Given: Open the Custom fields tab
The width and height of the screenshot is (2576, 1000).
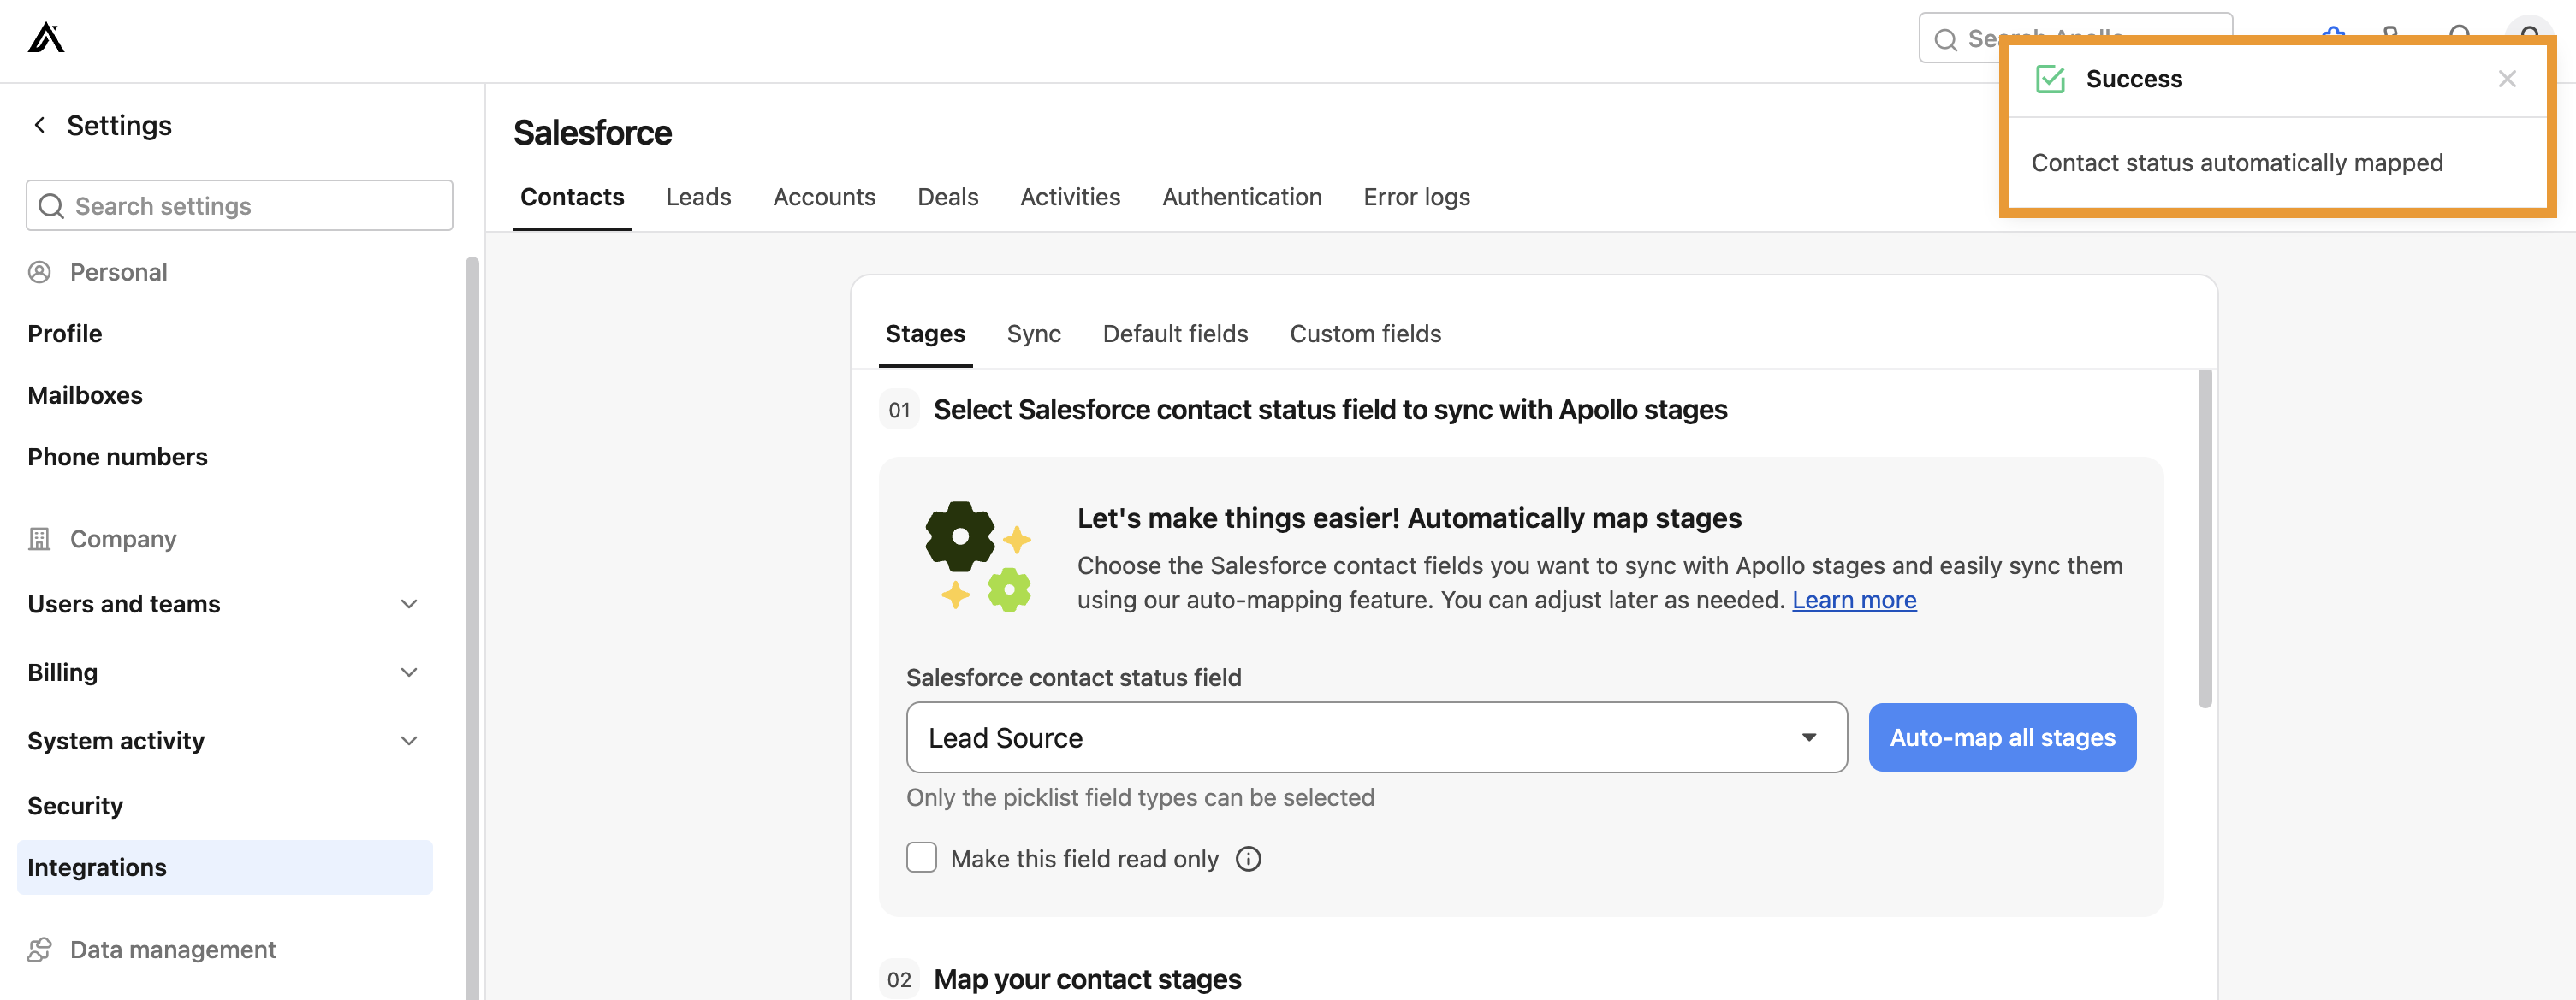Looking at the screenshot, I should tap(1365, 334).
